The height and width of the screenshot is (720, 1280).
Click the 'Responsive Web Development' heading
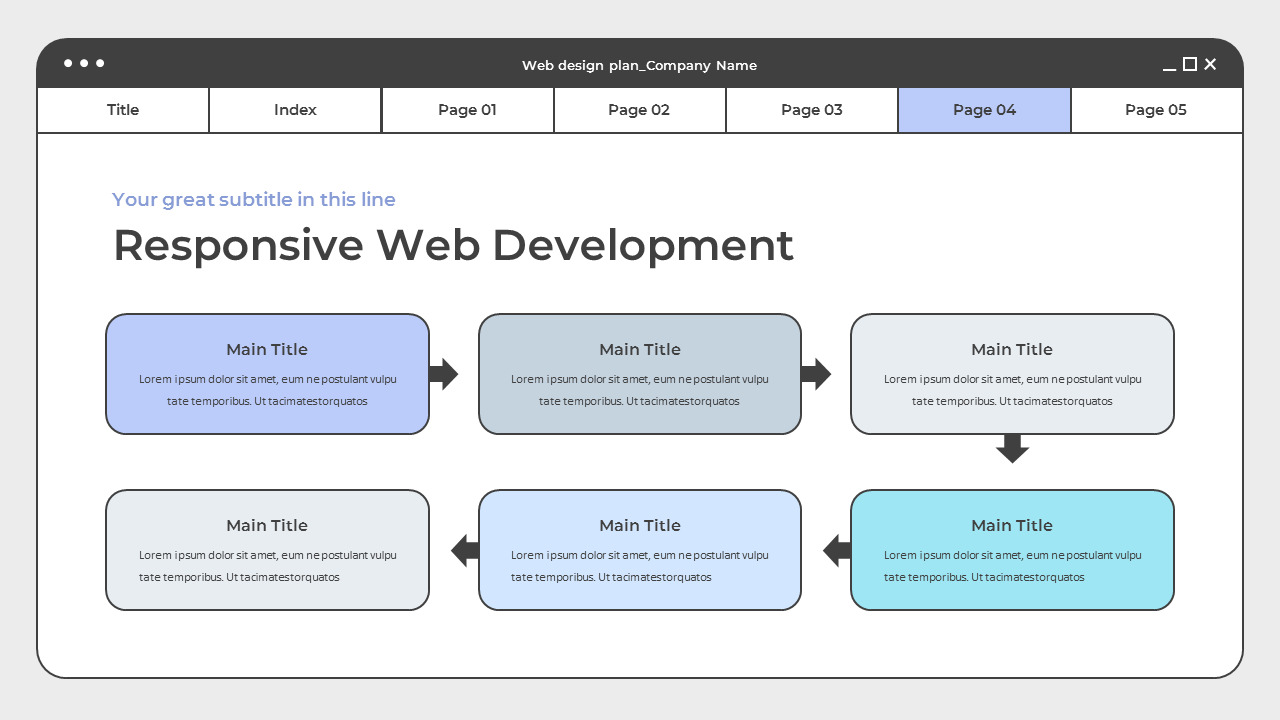[453, 245]
